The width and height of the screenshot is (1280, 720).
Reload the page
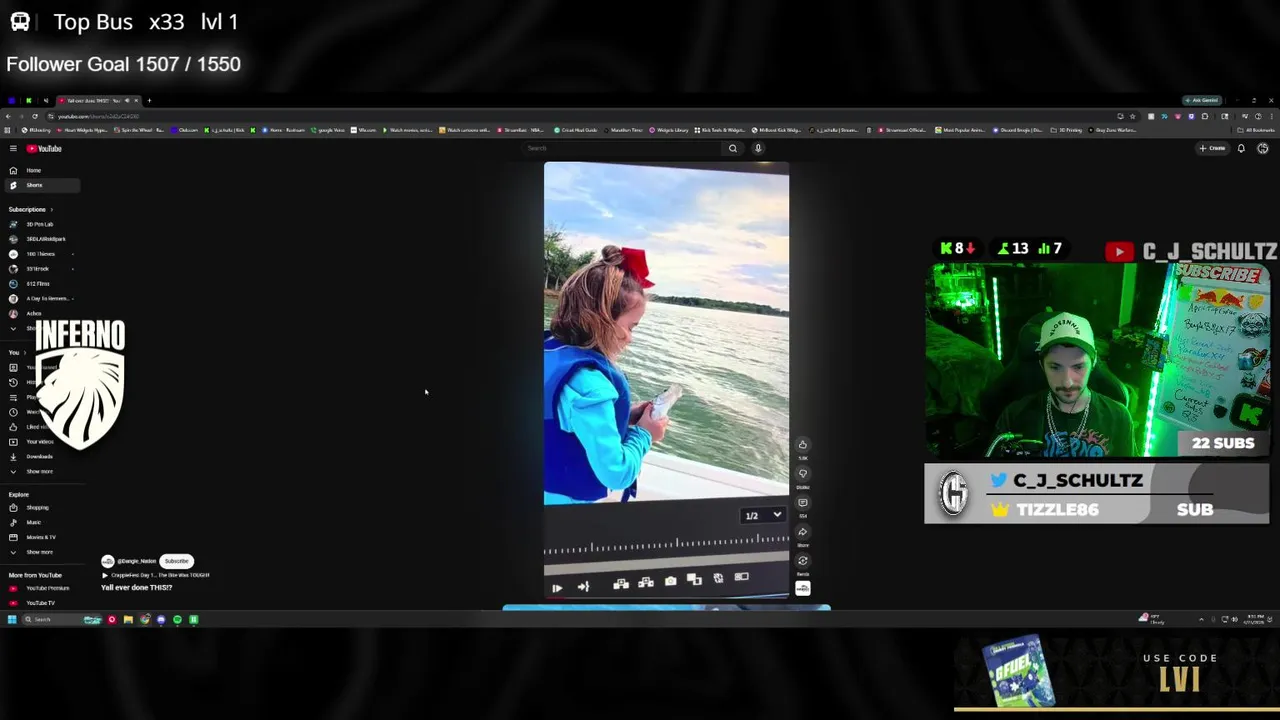click(34, 116)
